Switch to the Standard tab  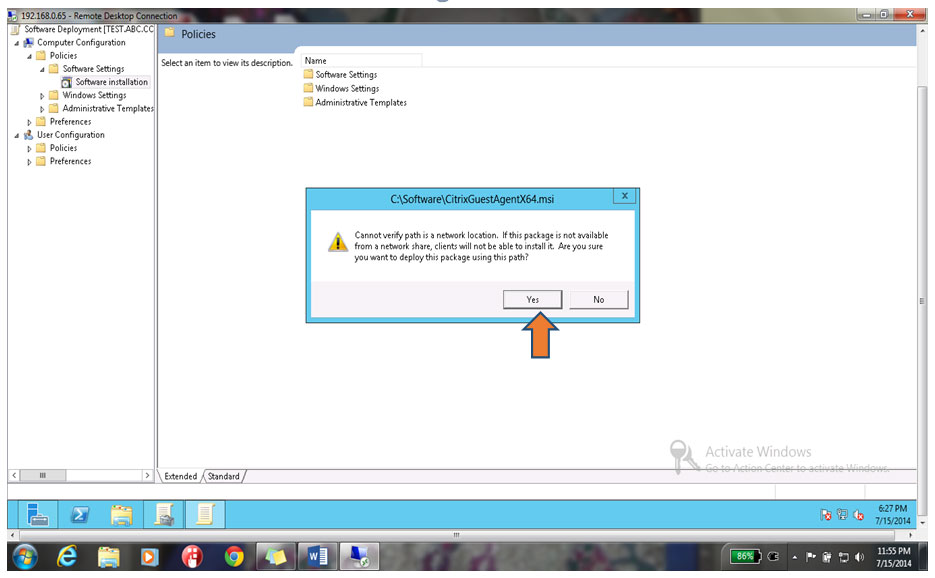click(224, 476)
